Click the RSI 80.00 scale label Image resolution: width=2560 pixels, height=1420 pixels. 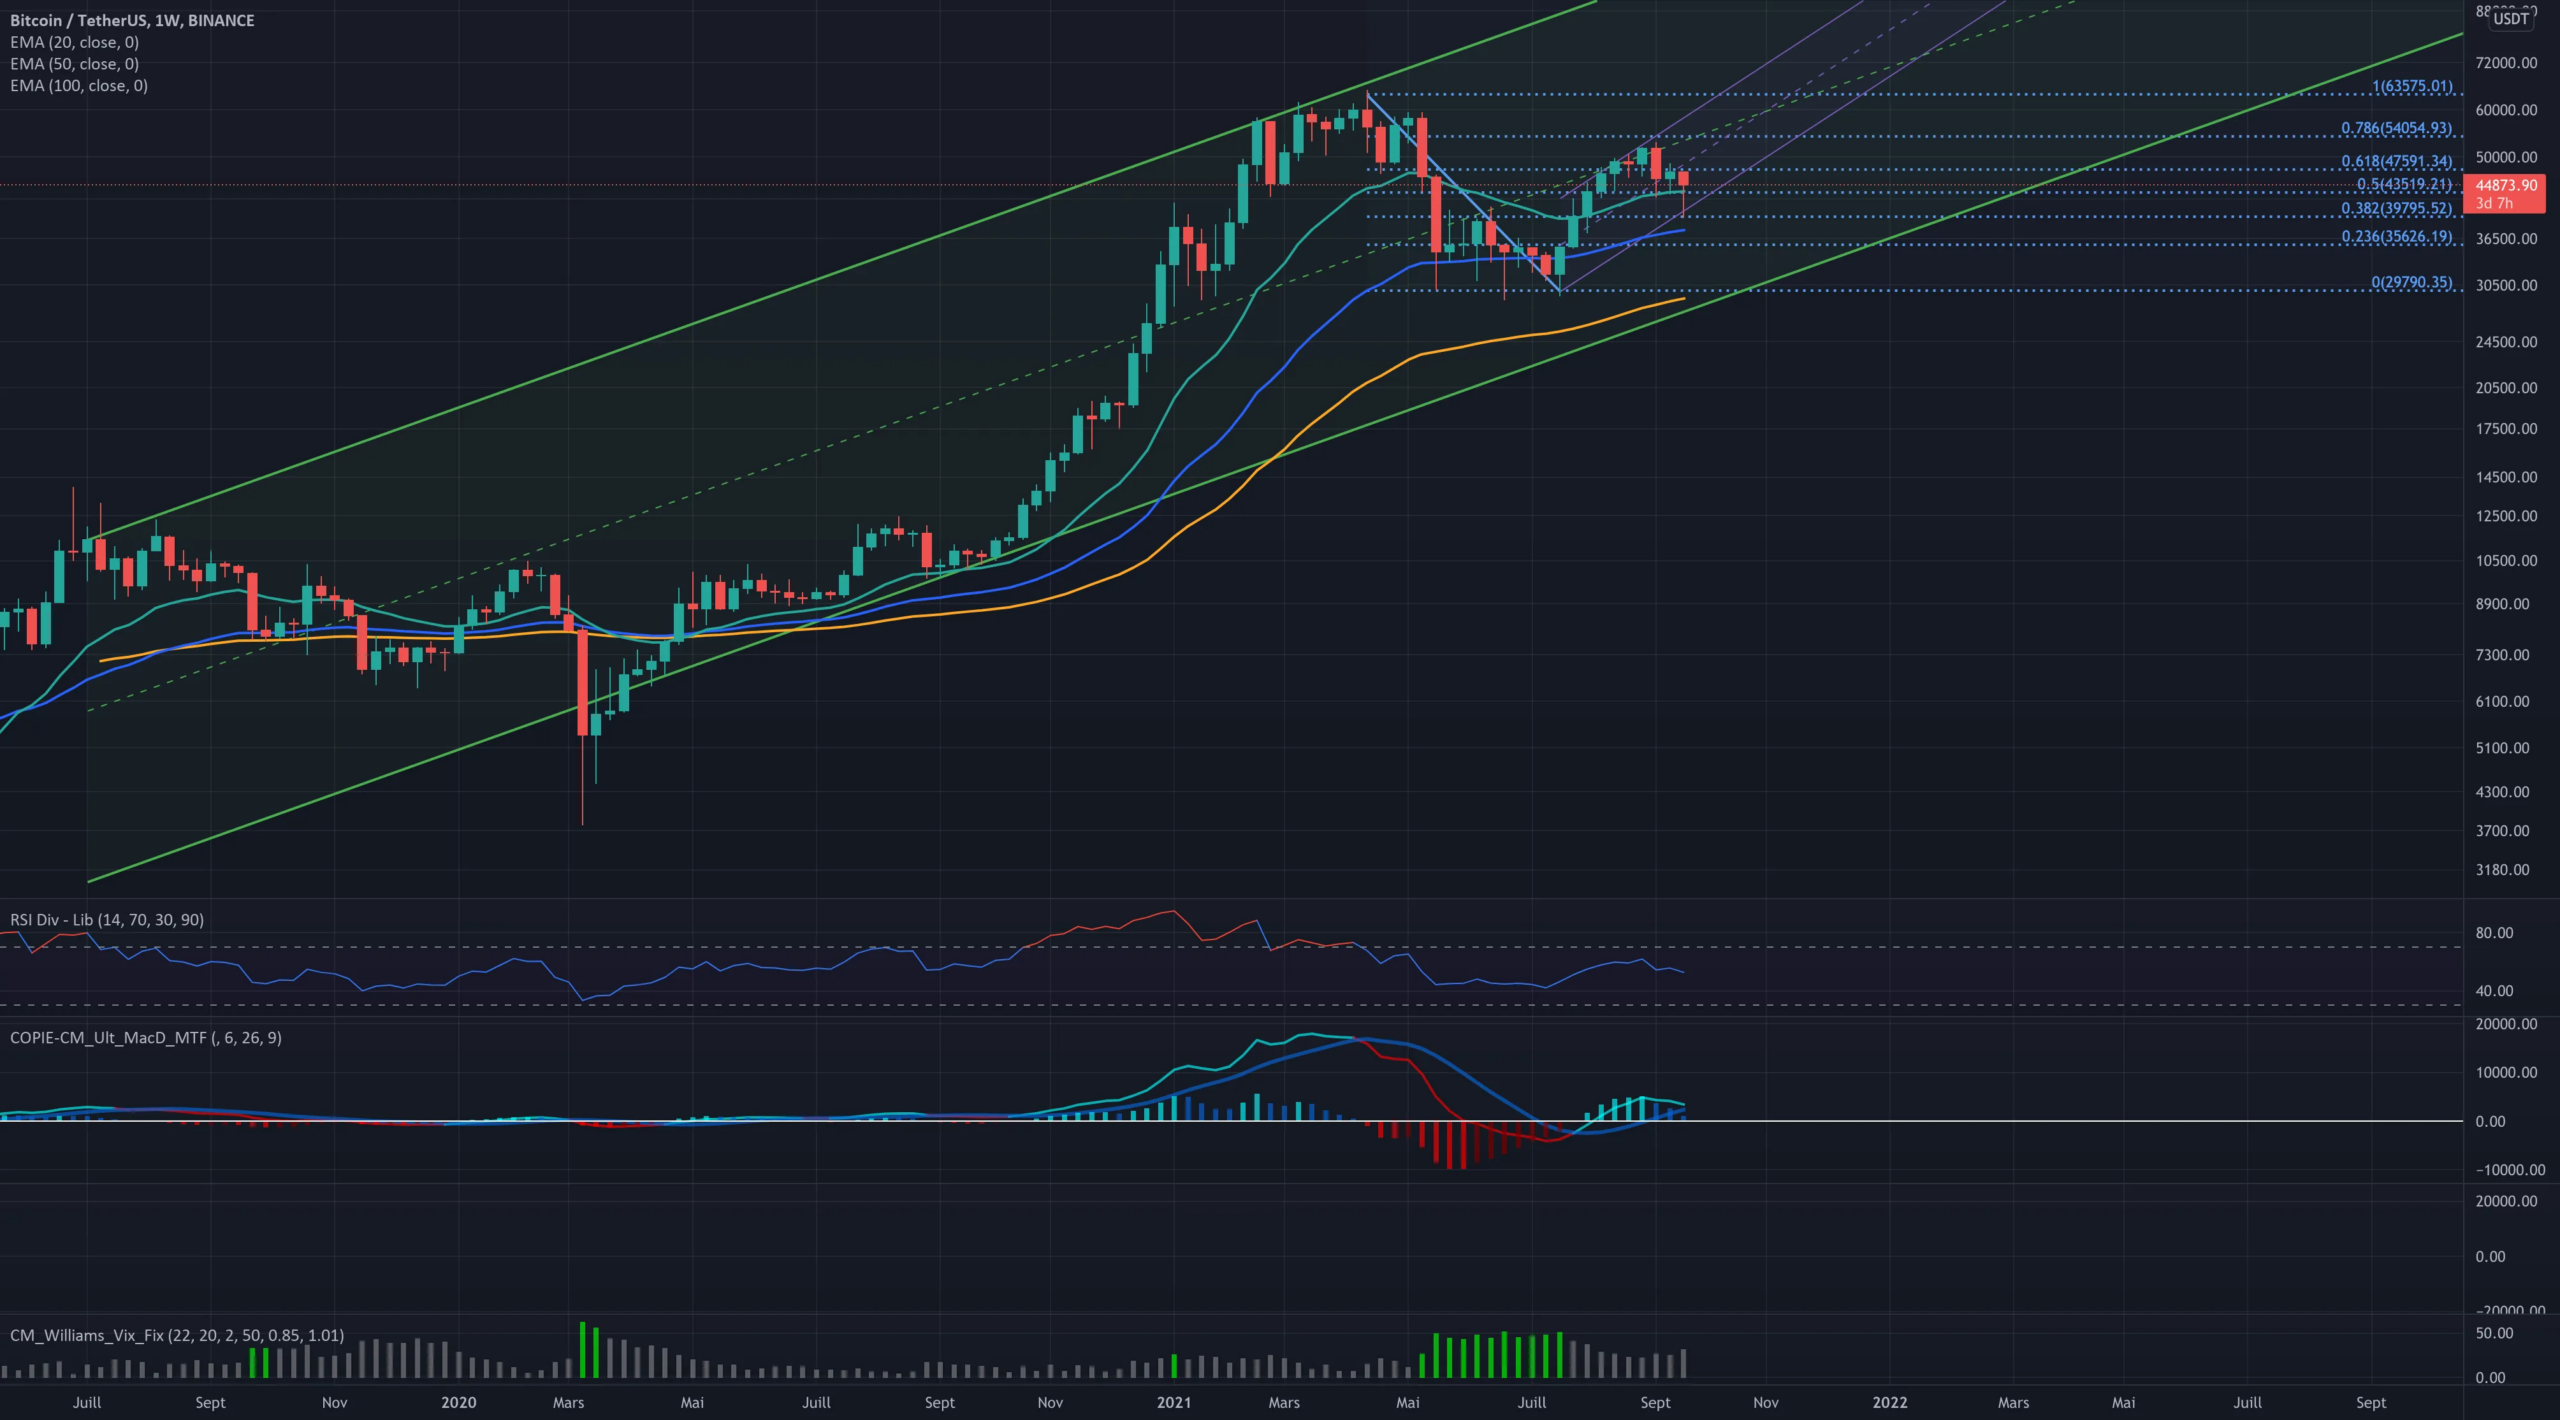click(x=2494, y=933)
